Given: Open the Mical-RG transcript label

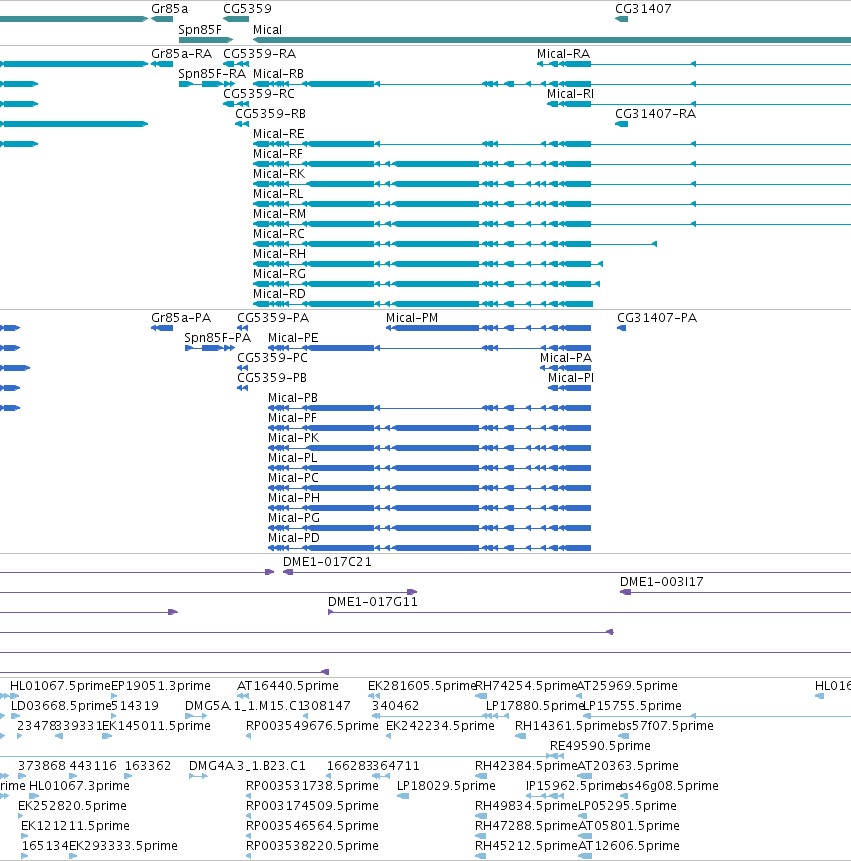Looking at the screenshot, I should (279, 274).
